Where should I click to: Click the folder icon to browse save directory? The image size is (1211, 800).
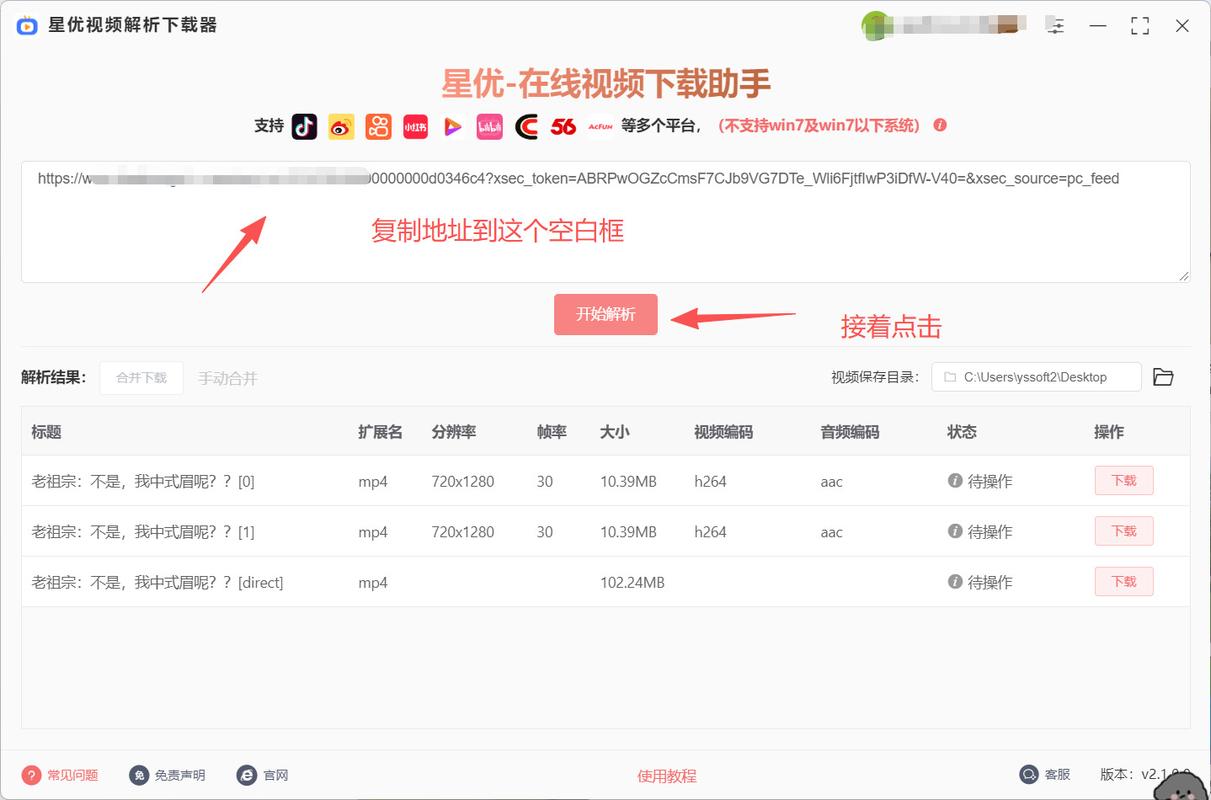tap(1163, 377)
